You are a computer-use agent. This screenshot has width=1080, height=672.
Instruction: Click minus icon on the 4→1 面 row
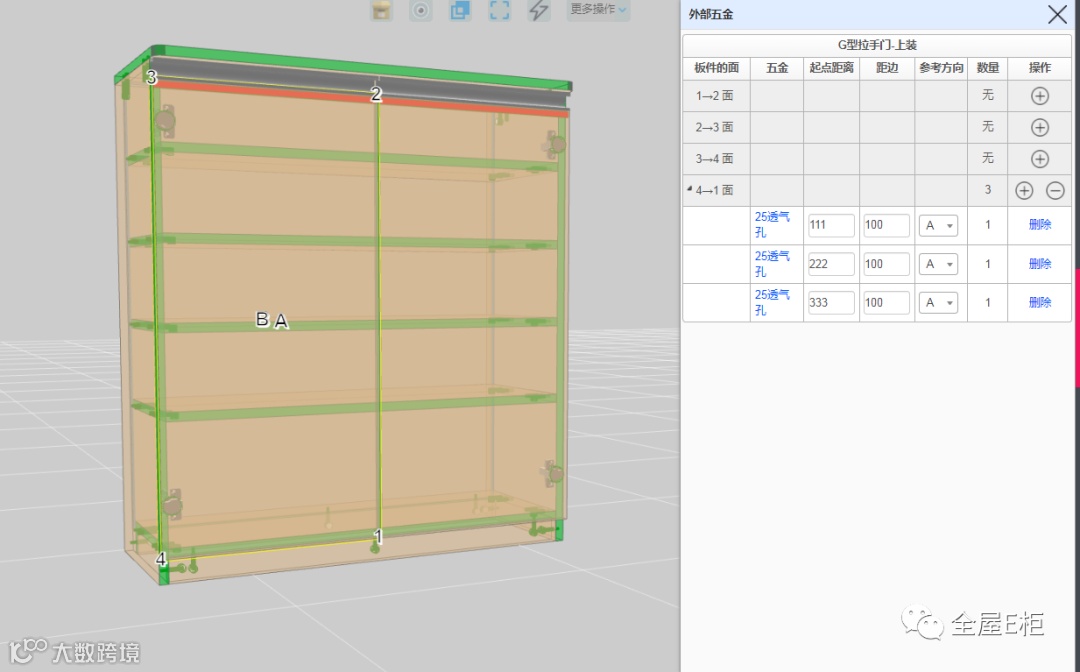pyautogui.click(x=1055, y=191)
